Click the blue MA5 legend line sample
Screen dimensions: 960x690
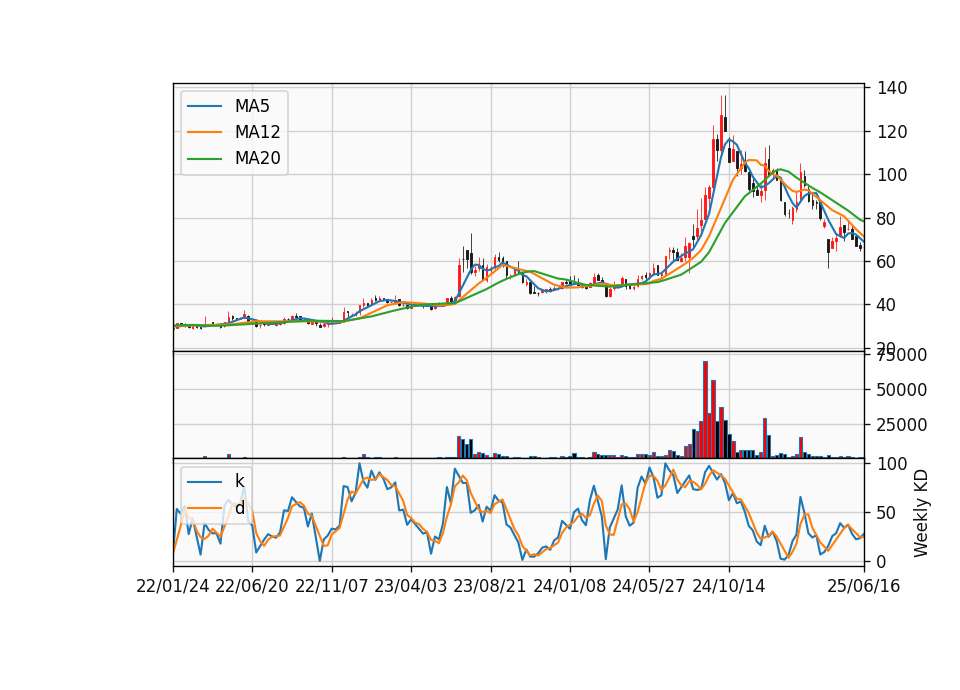[204, 107]
